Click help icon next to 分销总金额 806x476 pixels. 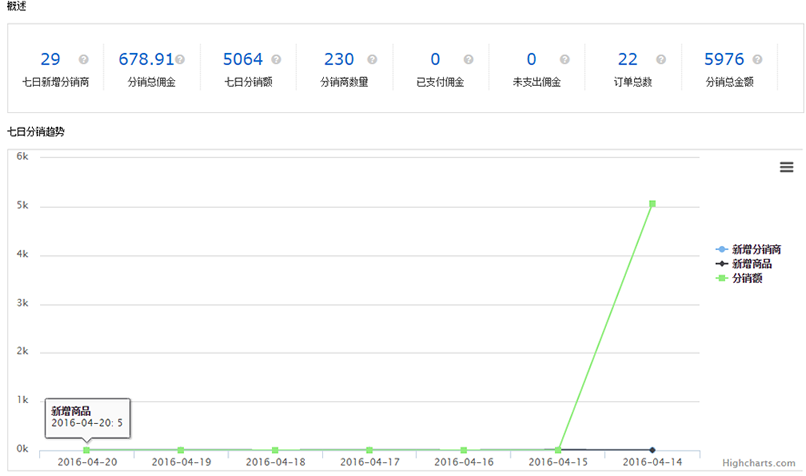tap(757, 60)
